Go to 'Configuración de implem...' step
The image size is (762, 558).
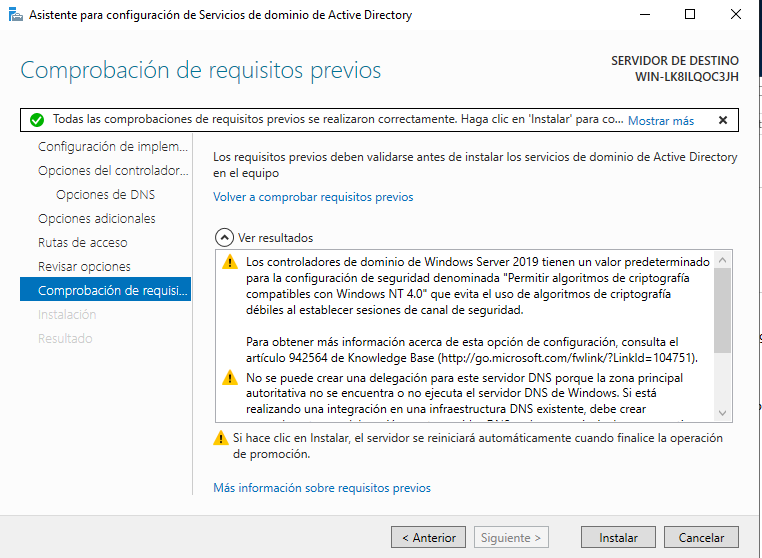(113, 146)
